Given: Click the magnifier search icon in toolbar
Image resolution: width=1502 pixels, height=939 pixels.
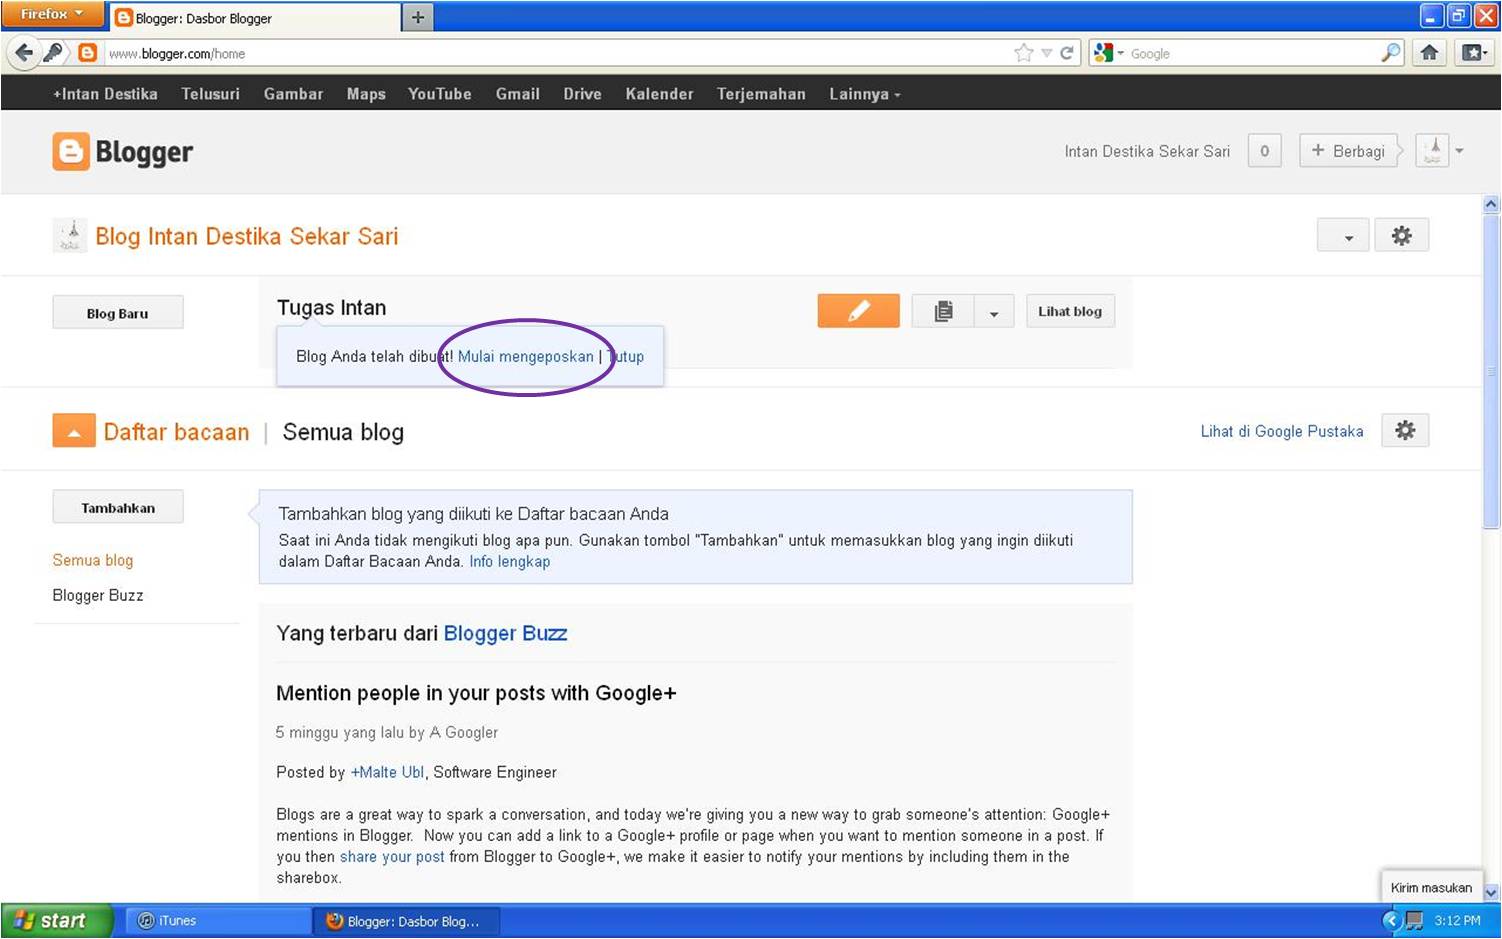Looking at the screenshot, I should [x=1391, y=53].
